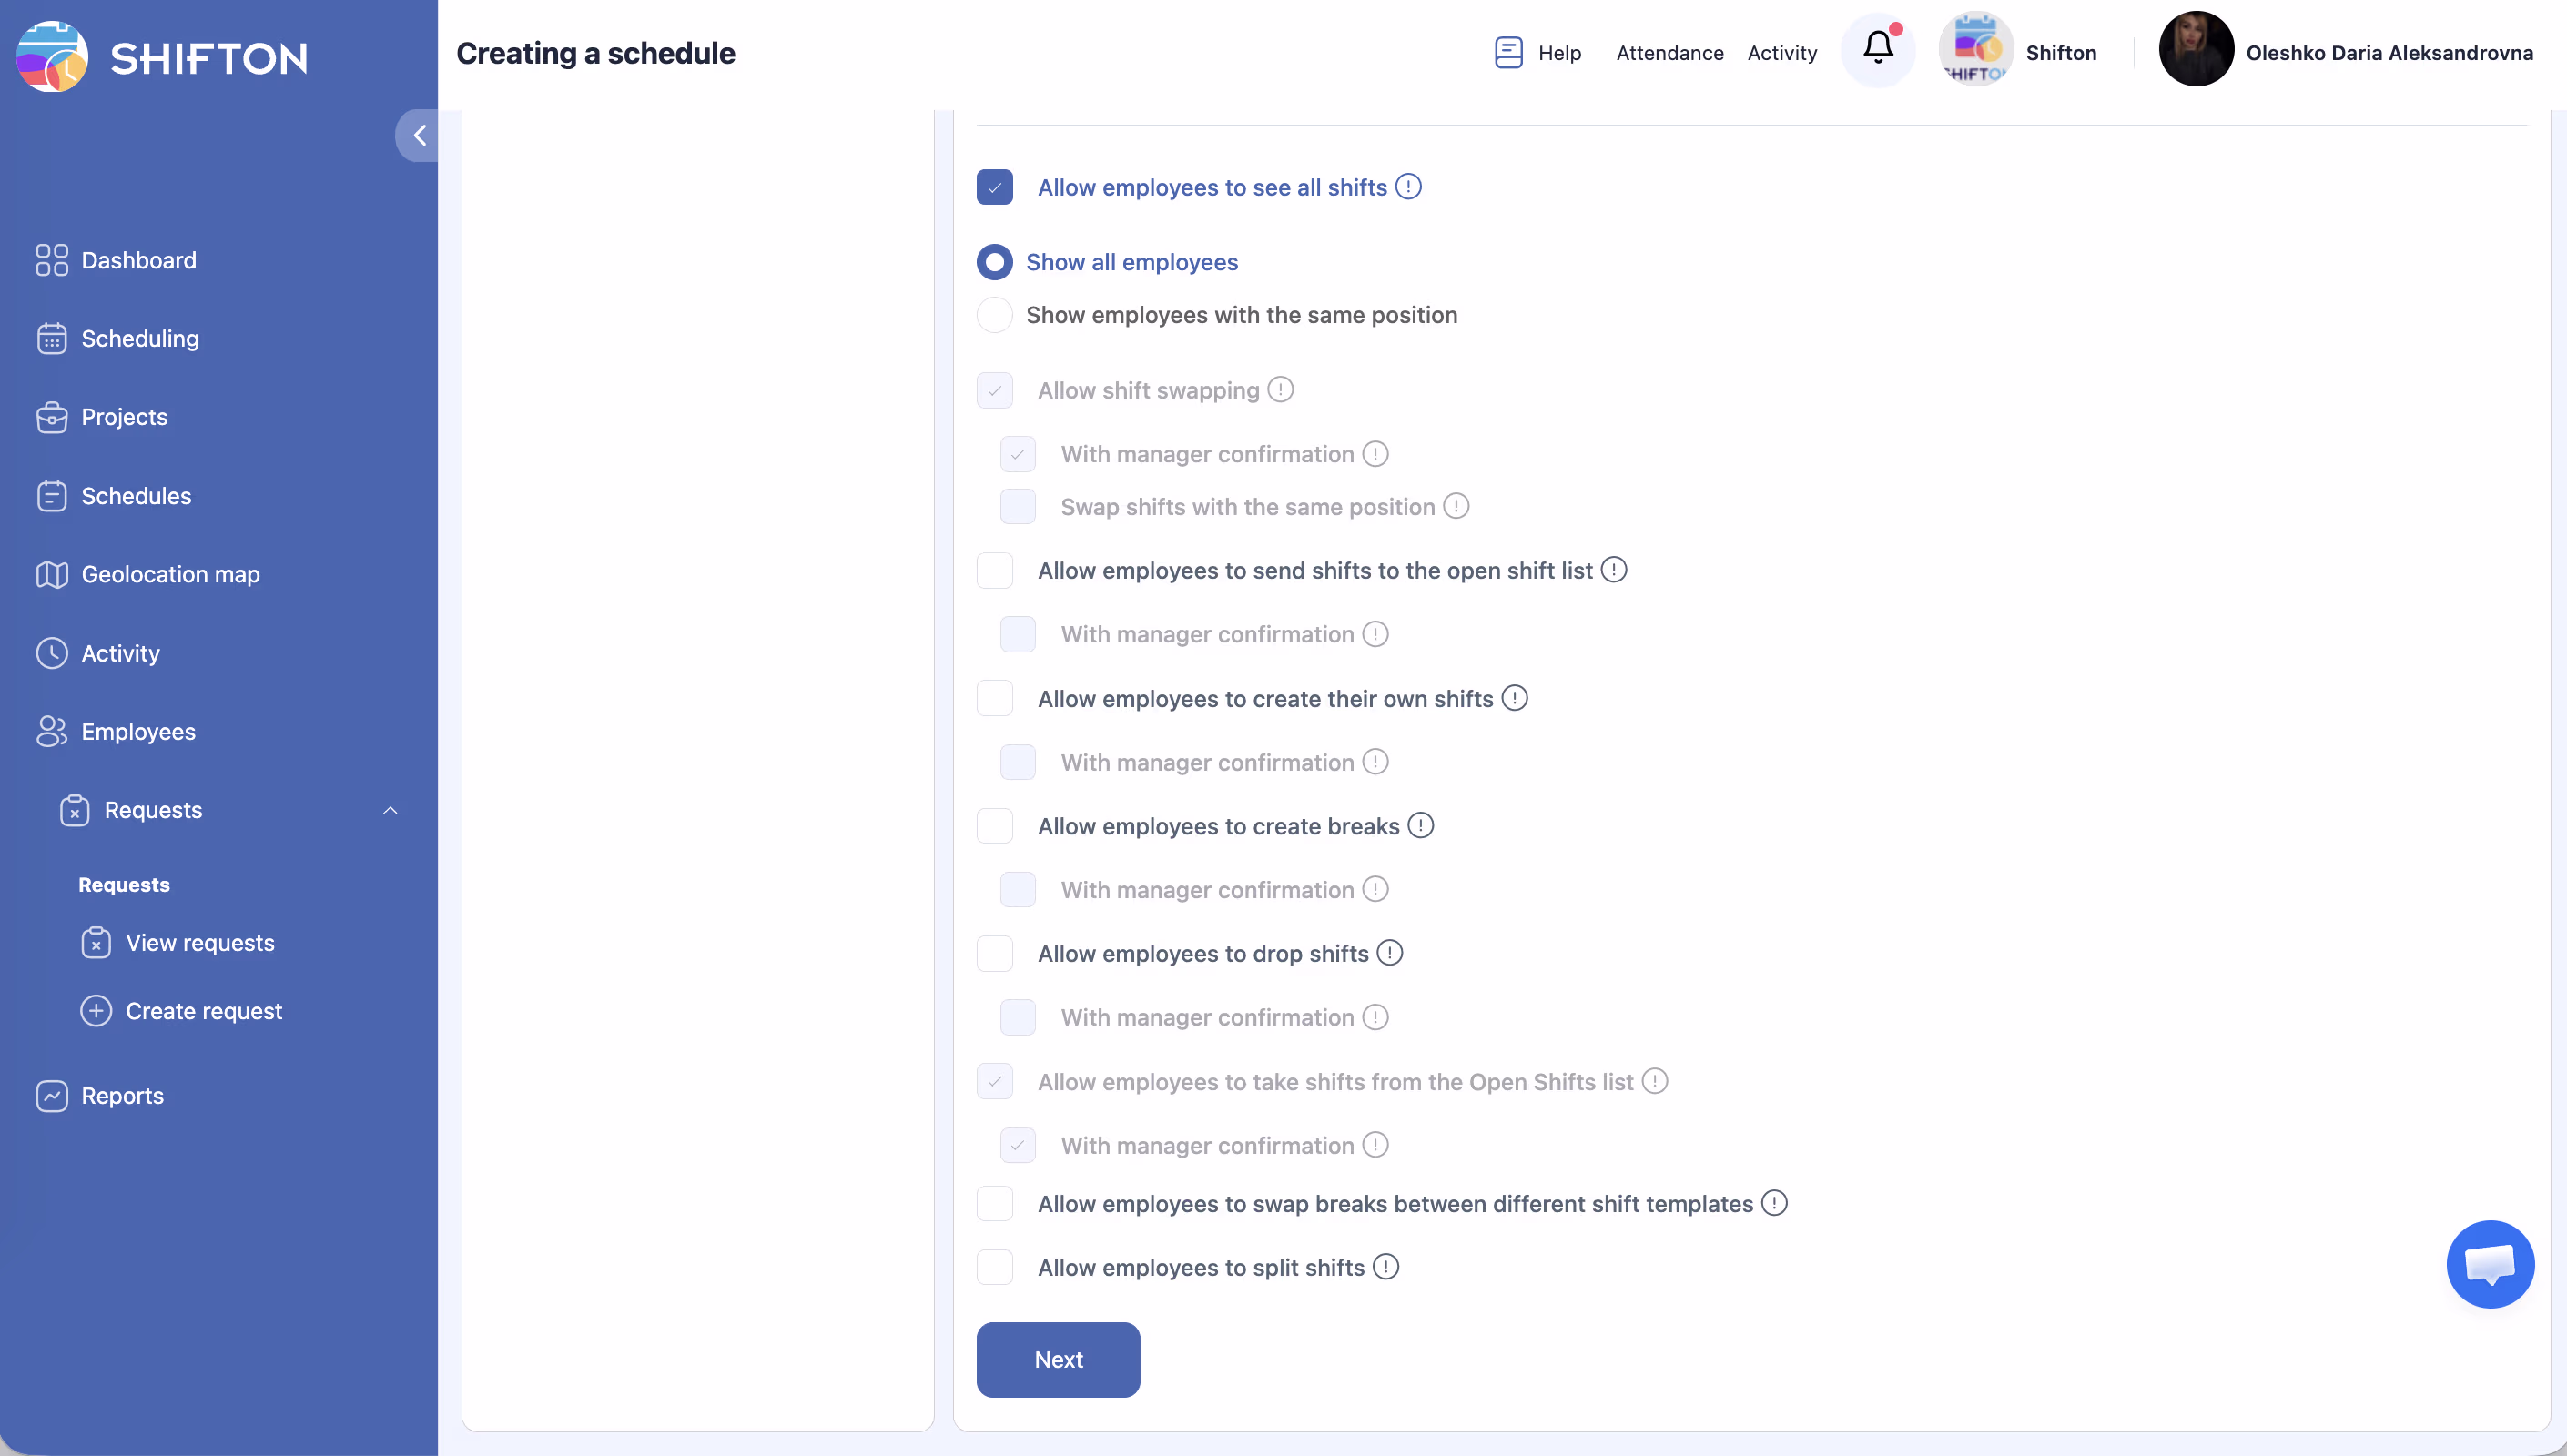Collapse the Requests menu section
The height and width of the screenshot is (1456, 2567).
click(390, 810)
